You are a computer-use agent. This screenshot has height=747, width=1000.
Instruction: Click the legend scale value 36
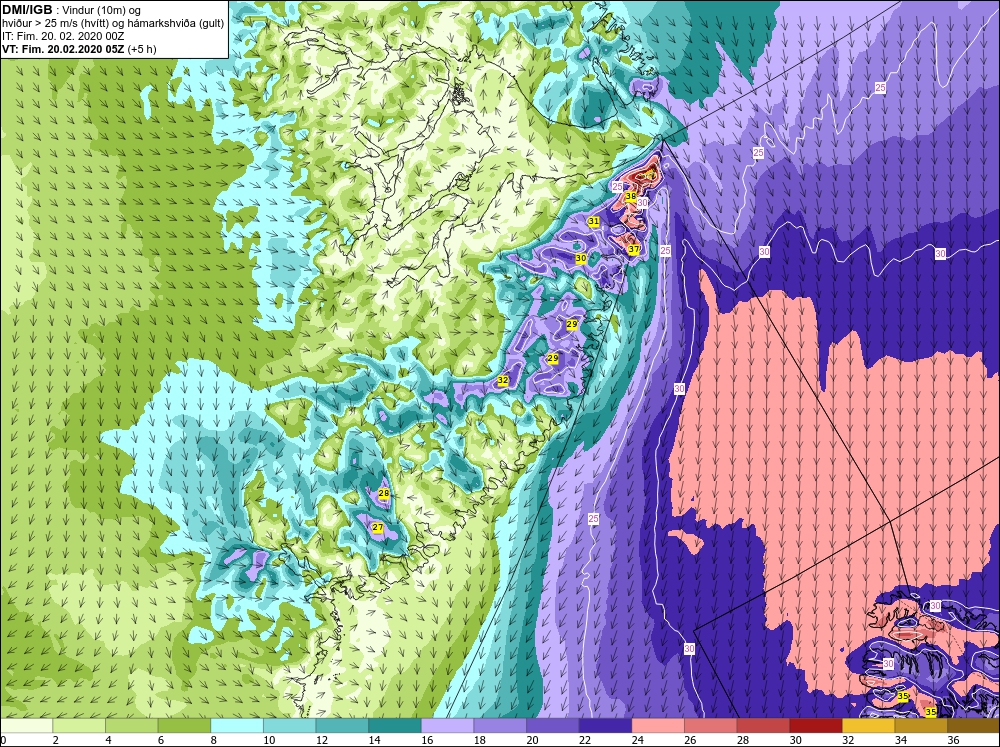tap(953, 740)
